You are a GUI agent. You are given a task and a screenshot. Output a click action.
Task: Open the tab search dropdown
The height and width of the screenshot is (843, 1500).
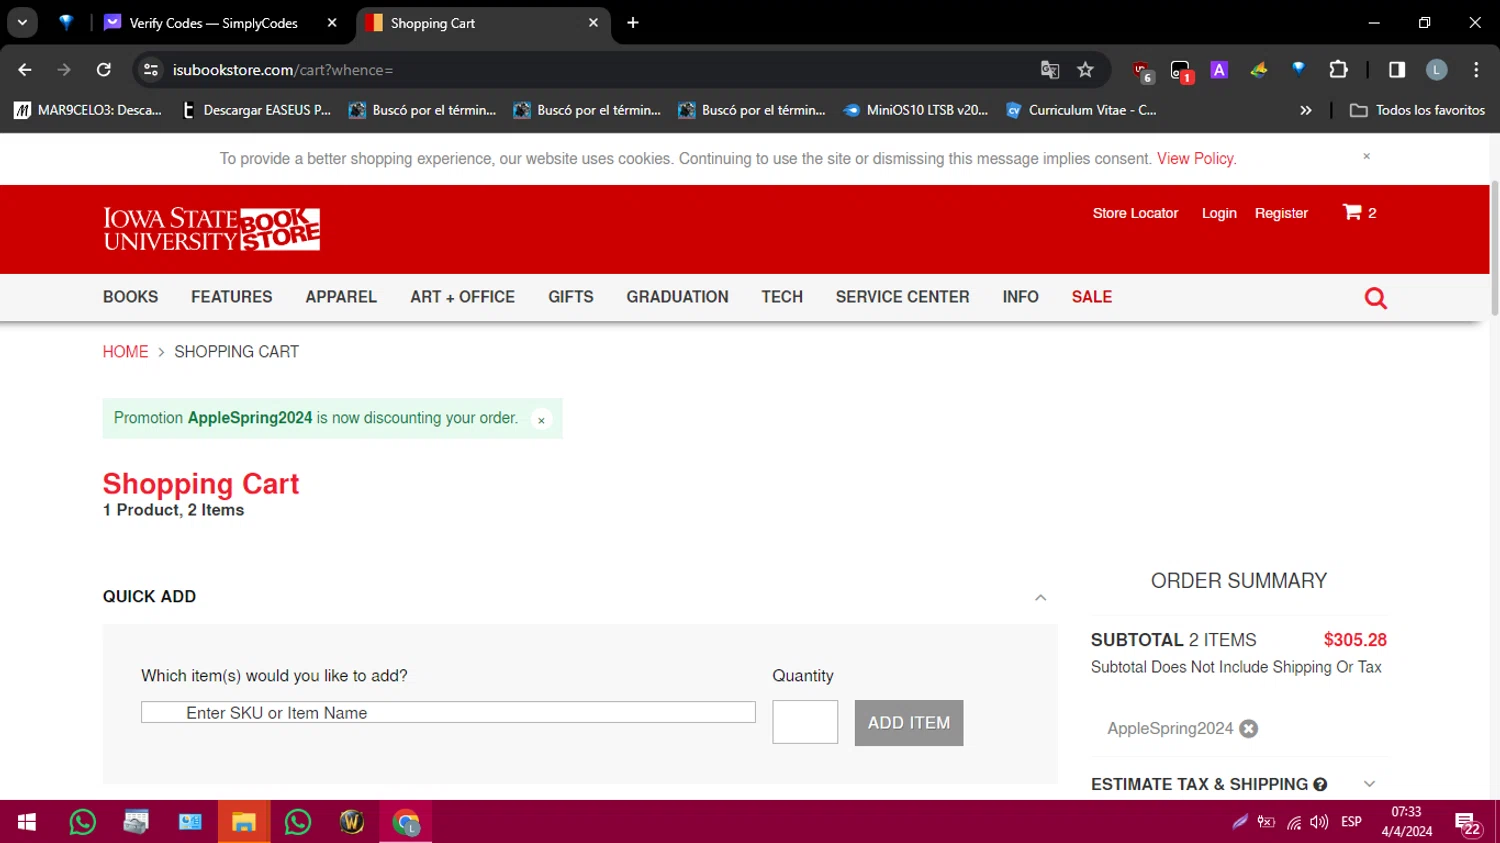22,23
